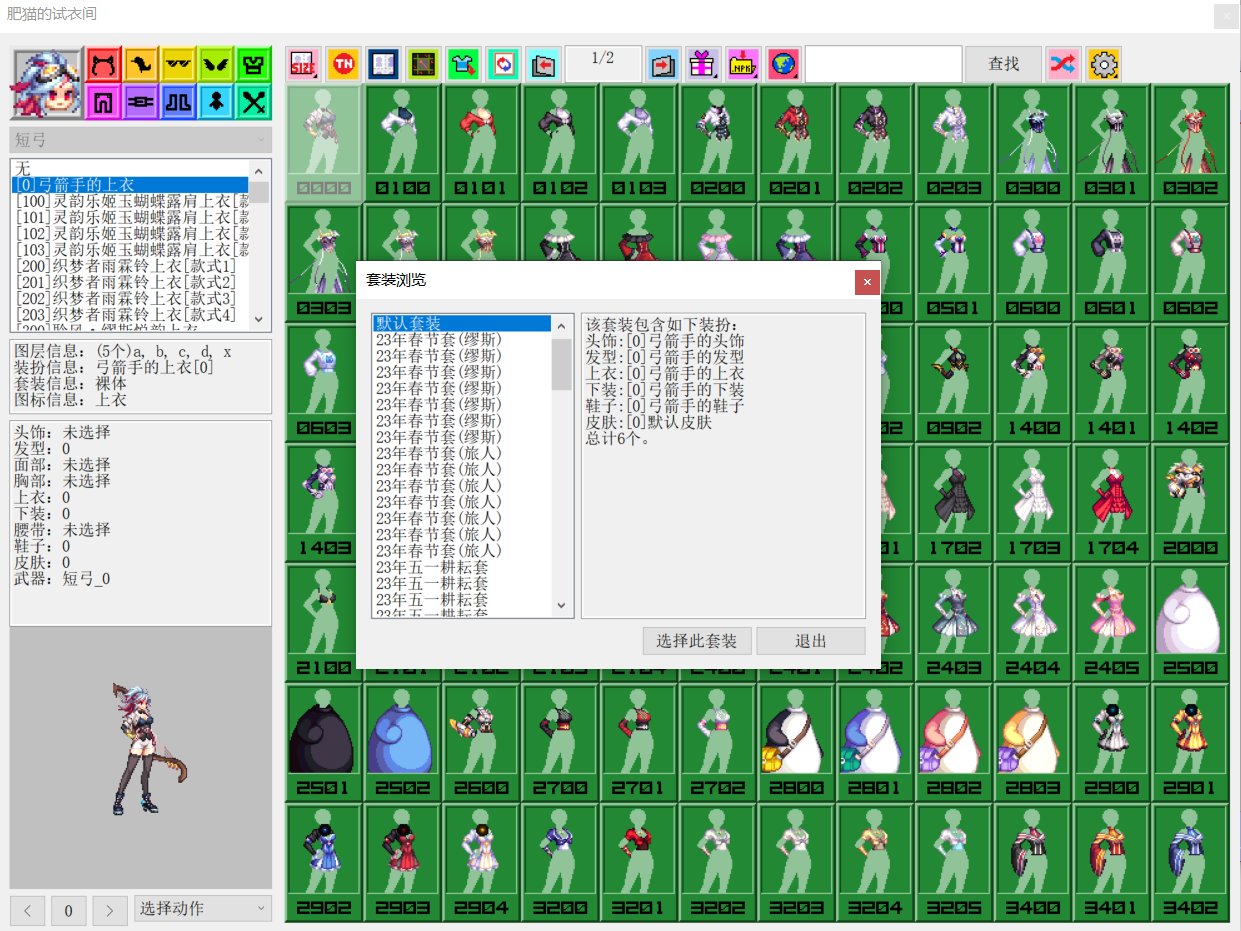Image resolution: width=1241 pixels, height=931 pixels.
Task: Click the frame number 0 button
Action: point(68,910)
